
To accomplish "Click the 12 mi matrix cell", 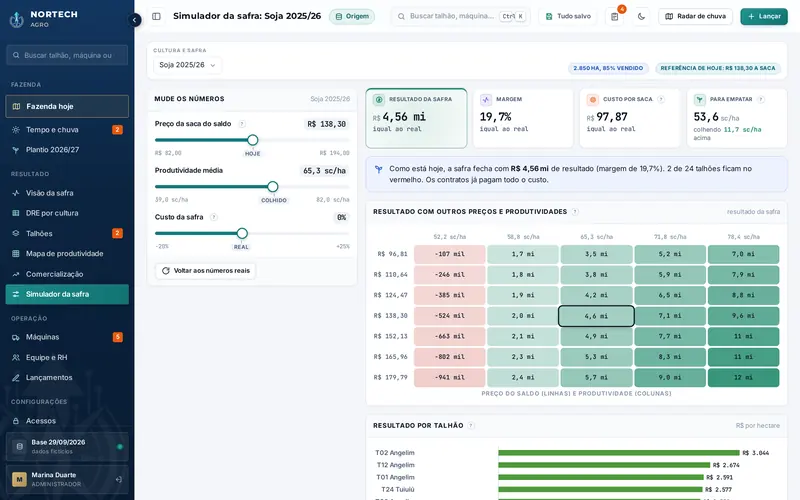I will 743,378.
